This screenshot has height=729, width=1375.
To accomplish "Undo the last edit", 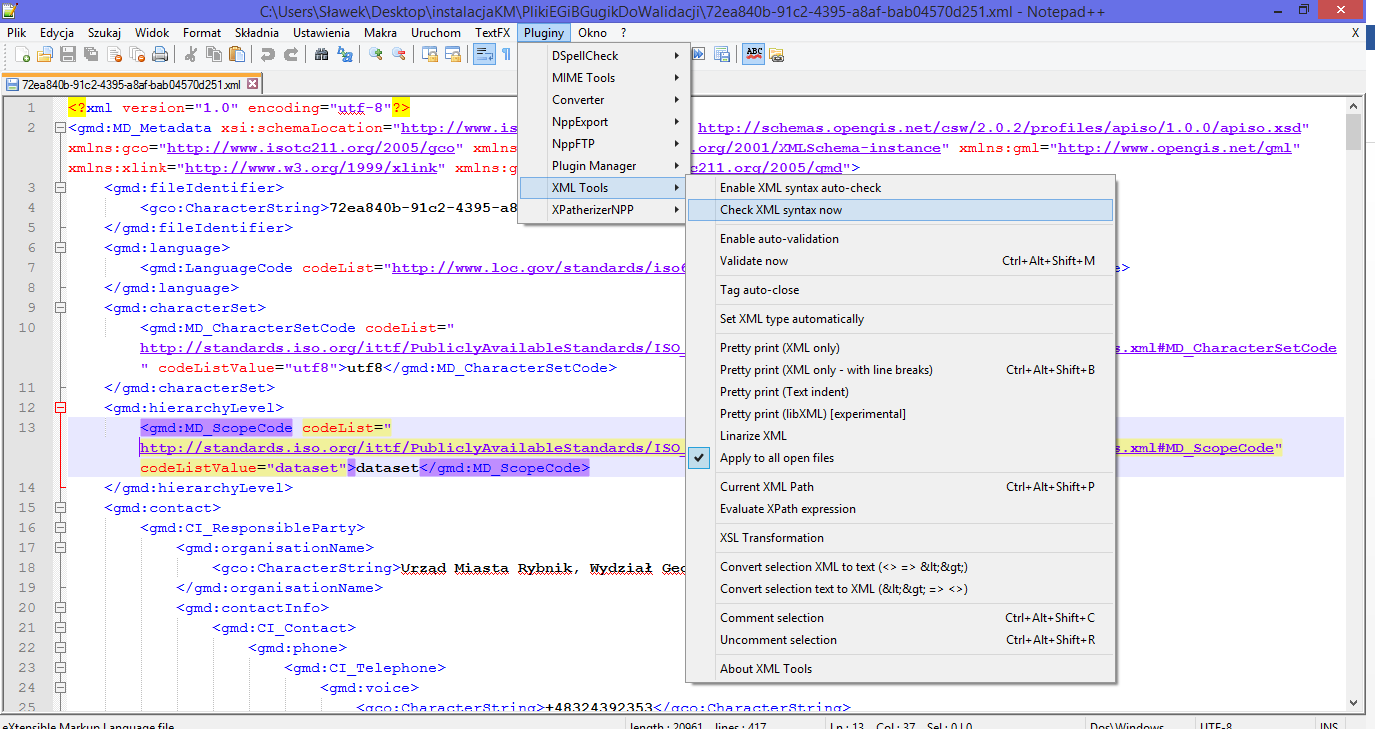I will click(x=268, y=54).
